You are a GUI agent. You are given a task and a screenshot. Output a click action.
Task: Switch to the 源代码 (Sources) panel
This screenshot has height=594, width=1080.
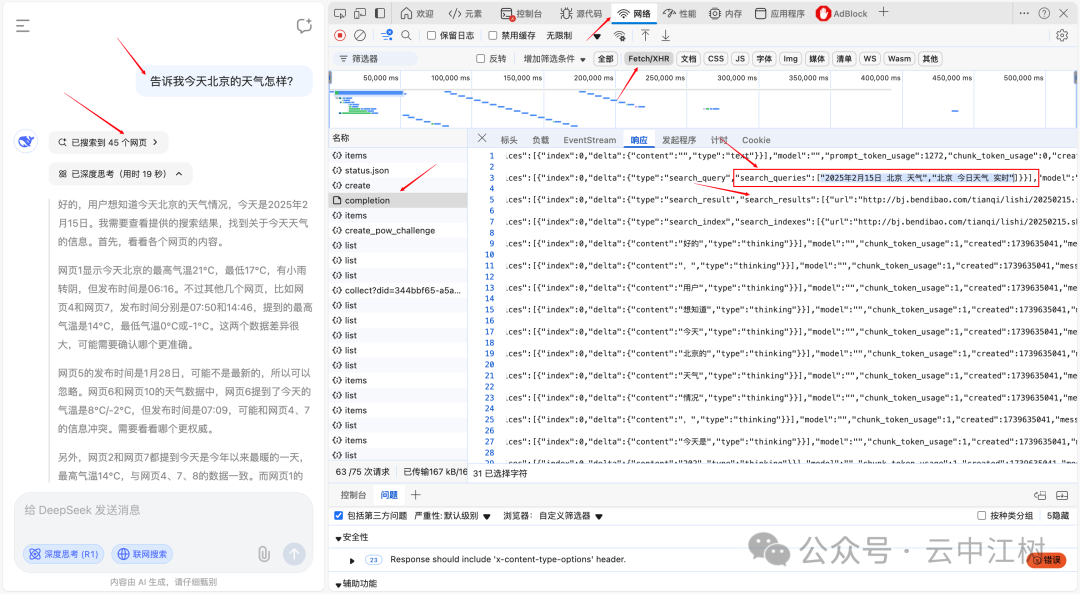point(581,13)
